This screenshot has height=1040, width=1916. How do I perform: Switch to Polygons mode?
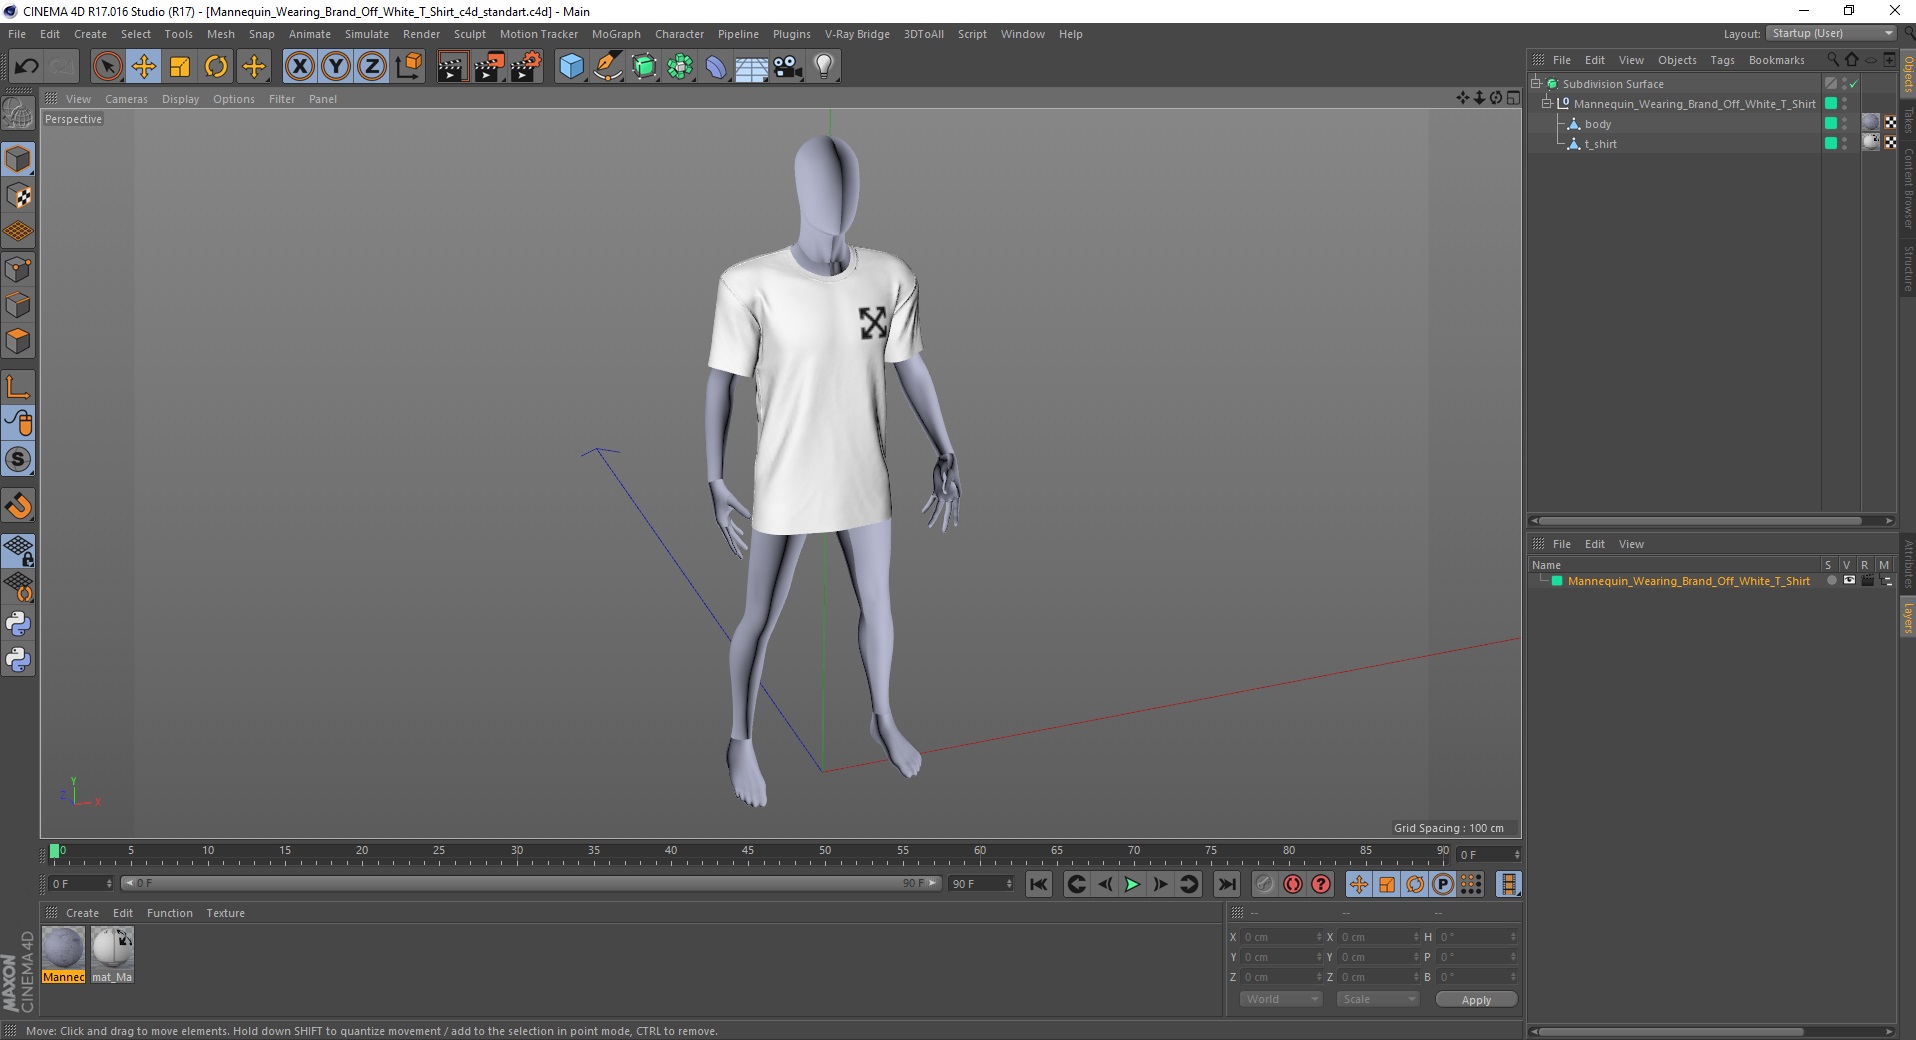[18, 341]
